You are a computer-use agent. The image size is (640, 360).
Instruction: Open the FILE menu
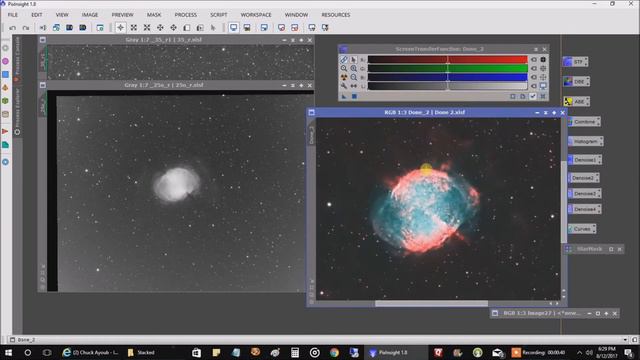pos(13,15)
